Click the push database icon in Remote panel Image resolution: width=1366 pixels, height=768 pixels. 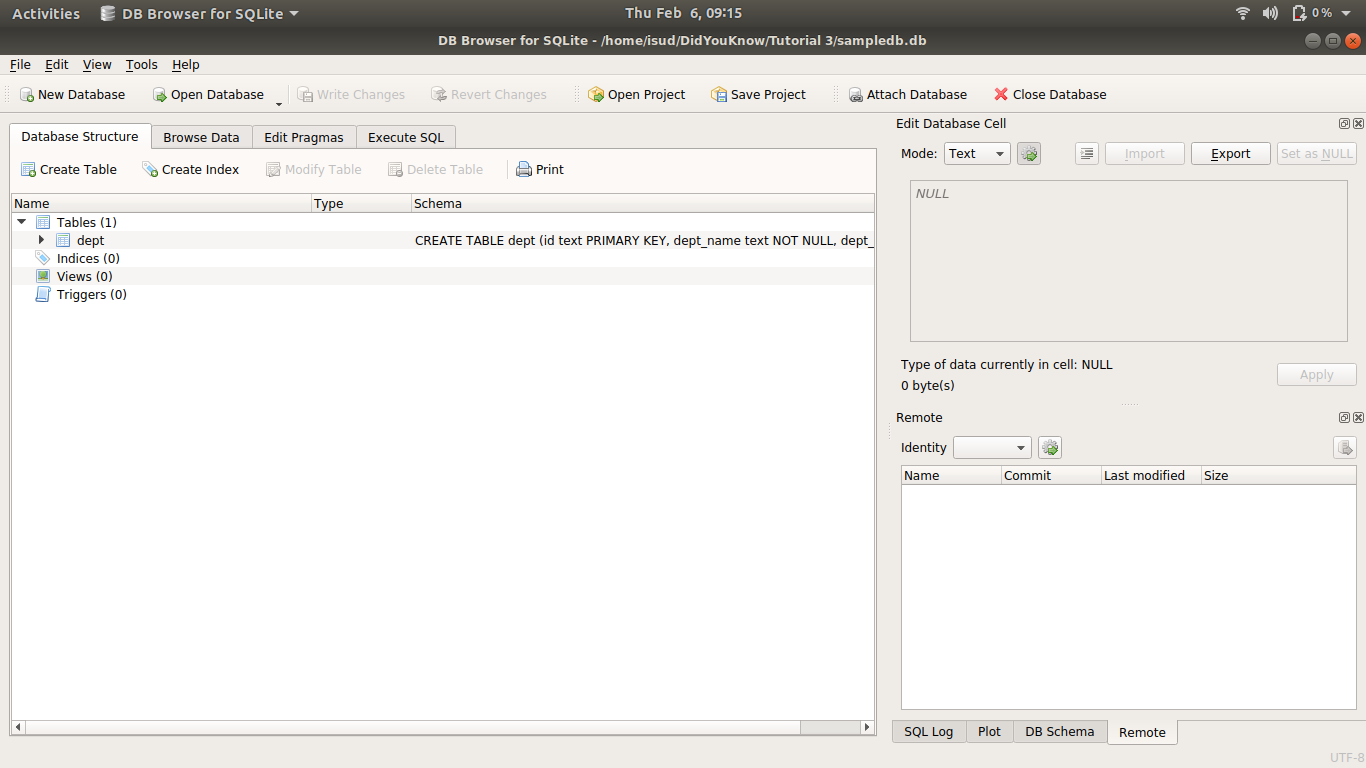point(1345,448)
